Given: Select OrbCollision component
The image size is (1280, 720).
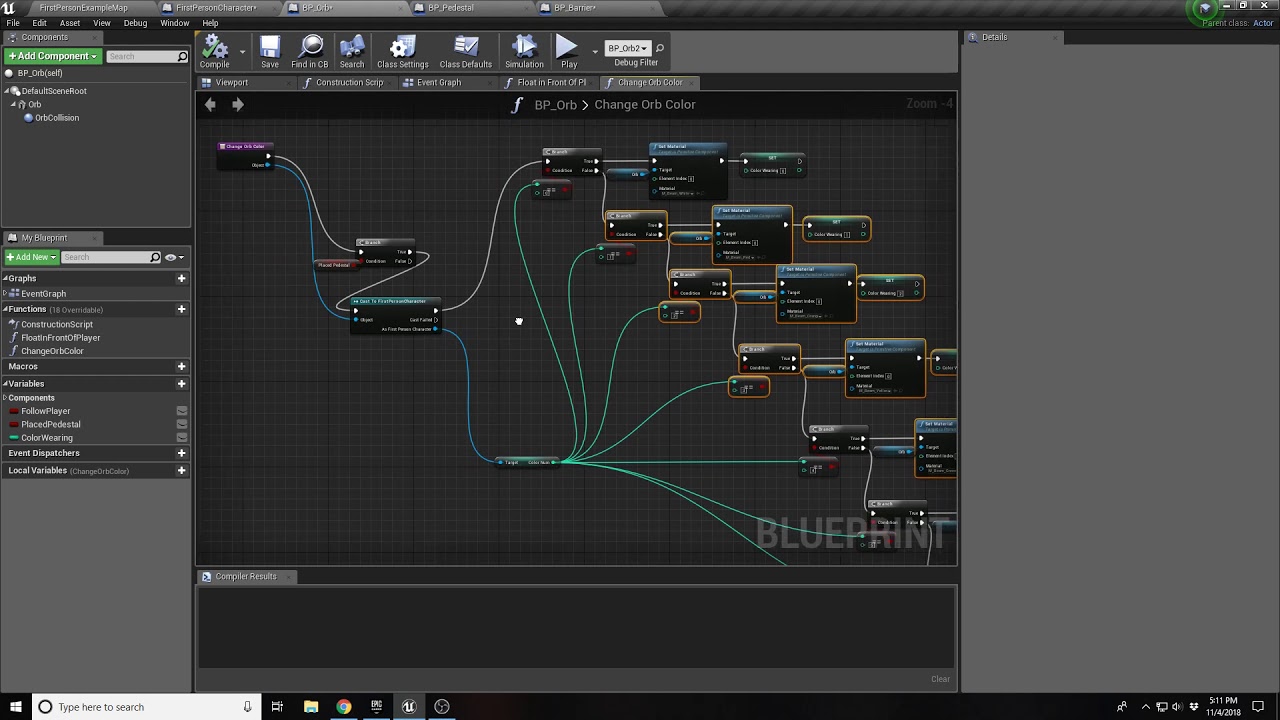Looking at the screenshot, I should pyautogui.click(x=56, y=118).
